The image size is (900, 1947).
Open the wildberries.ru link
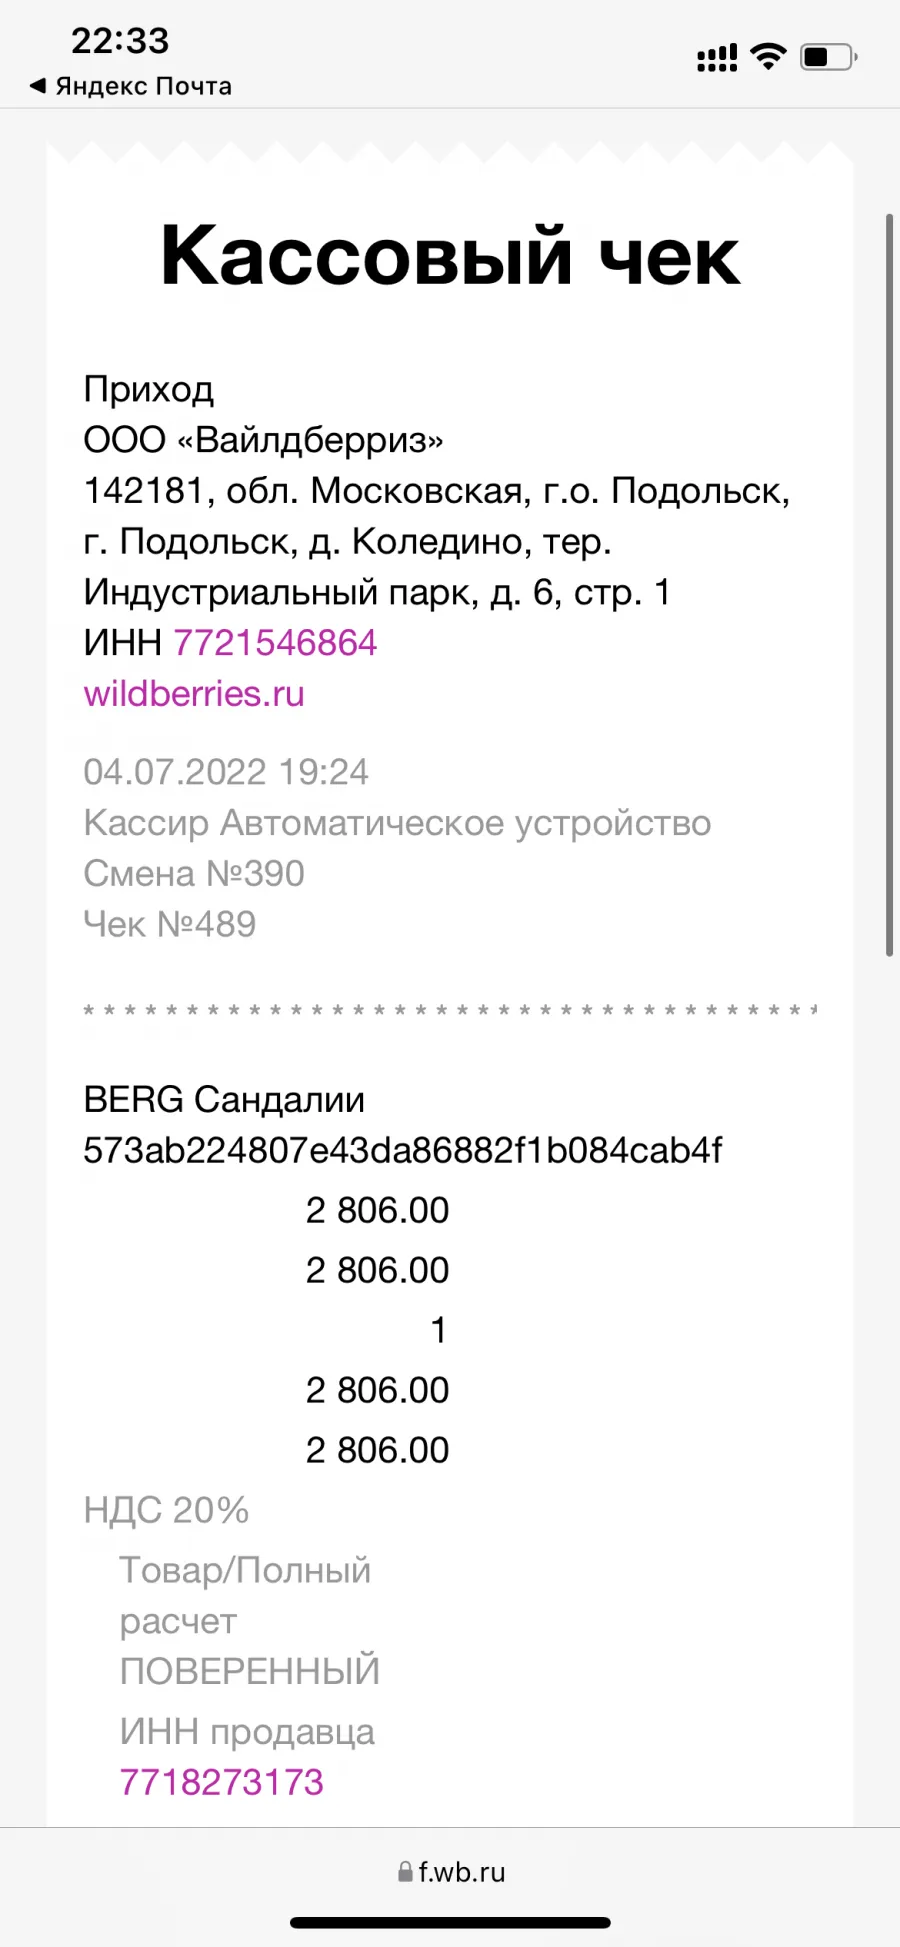coord(194,694)
